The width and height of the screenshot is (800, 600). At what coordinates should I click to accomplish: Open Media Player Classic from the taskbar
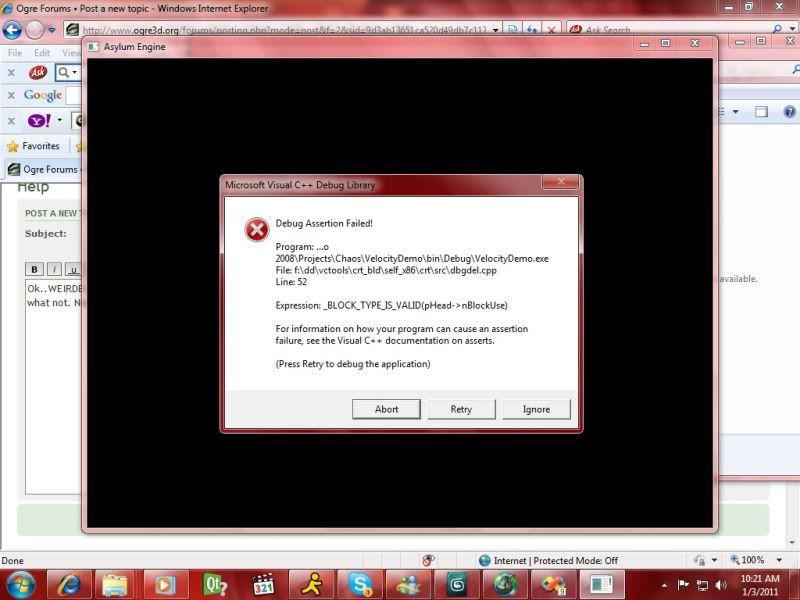click(x=264, y=585)
